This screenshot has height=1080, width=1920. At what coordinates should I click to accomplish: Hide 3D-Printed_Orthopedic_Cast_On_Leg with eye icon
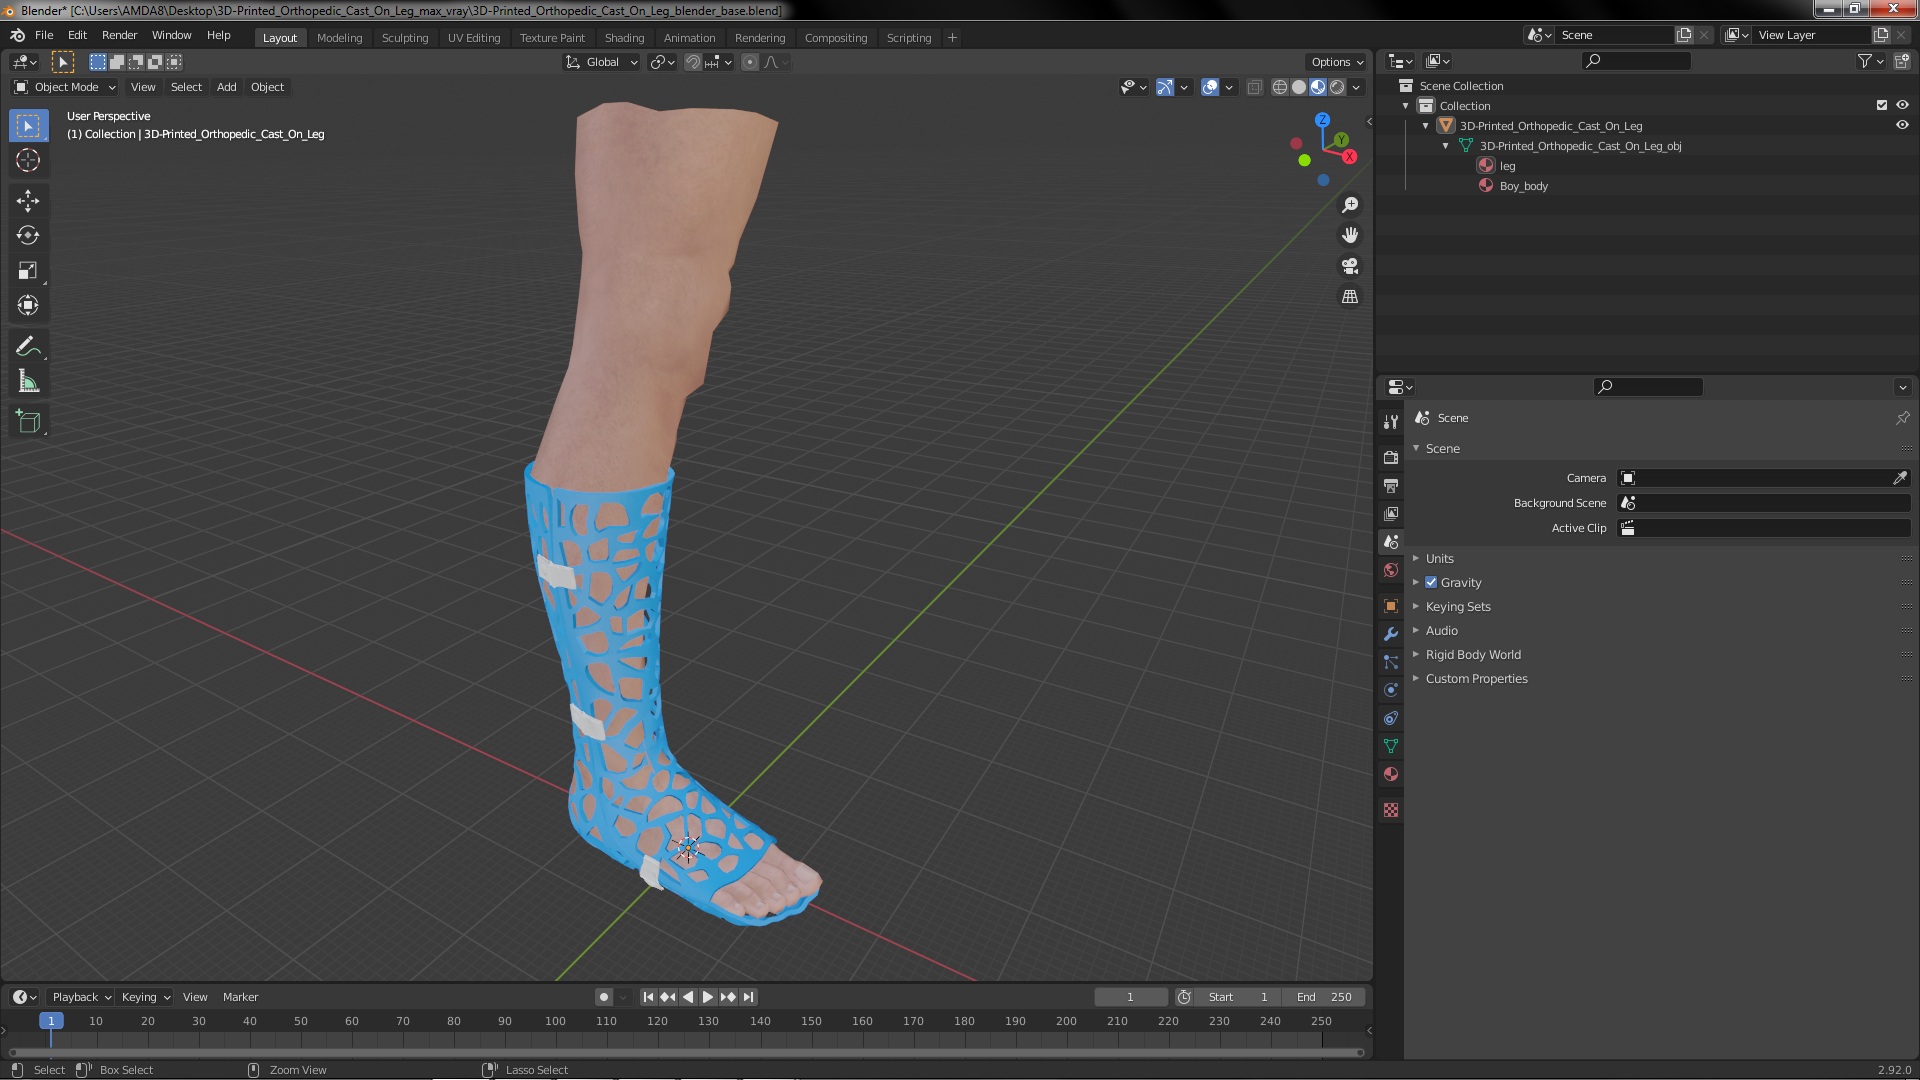[1902, 126]
